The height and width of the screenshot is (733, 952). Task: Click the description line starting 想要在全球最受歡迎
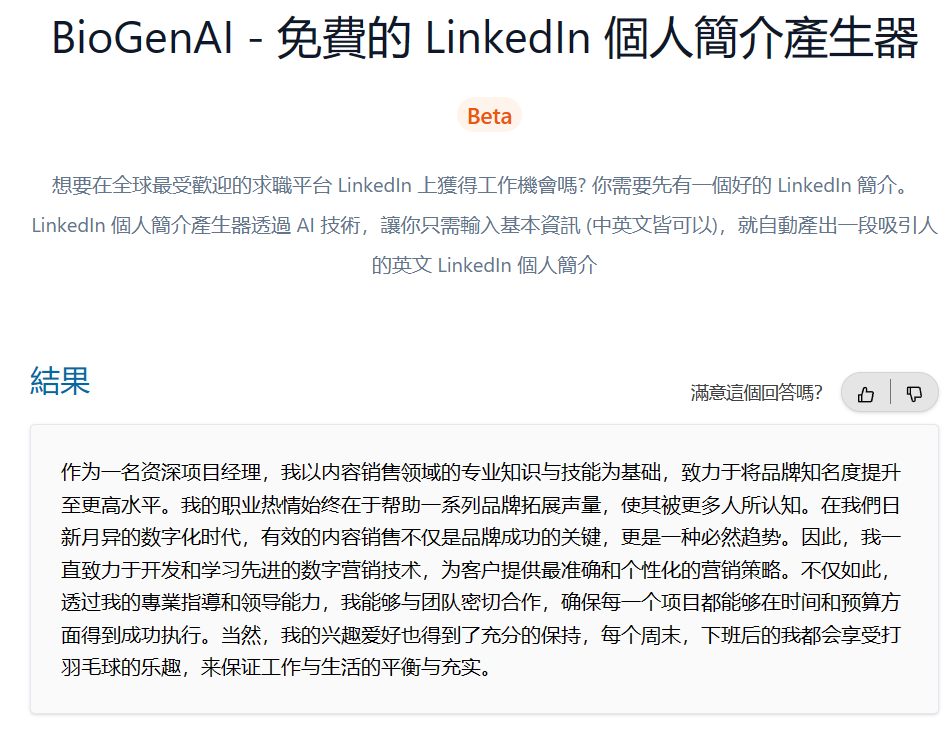tap(480, 185)
